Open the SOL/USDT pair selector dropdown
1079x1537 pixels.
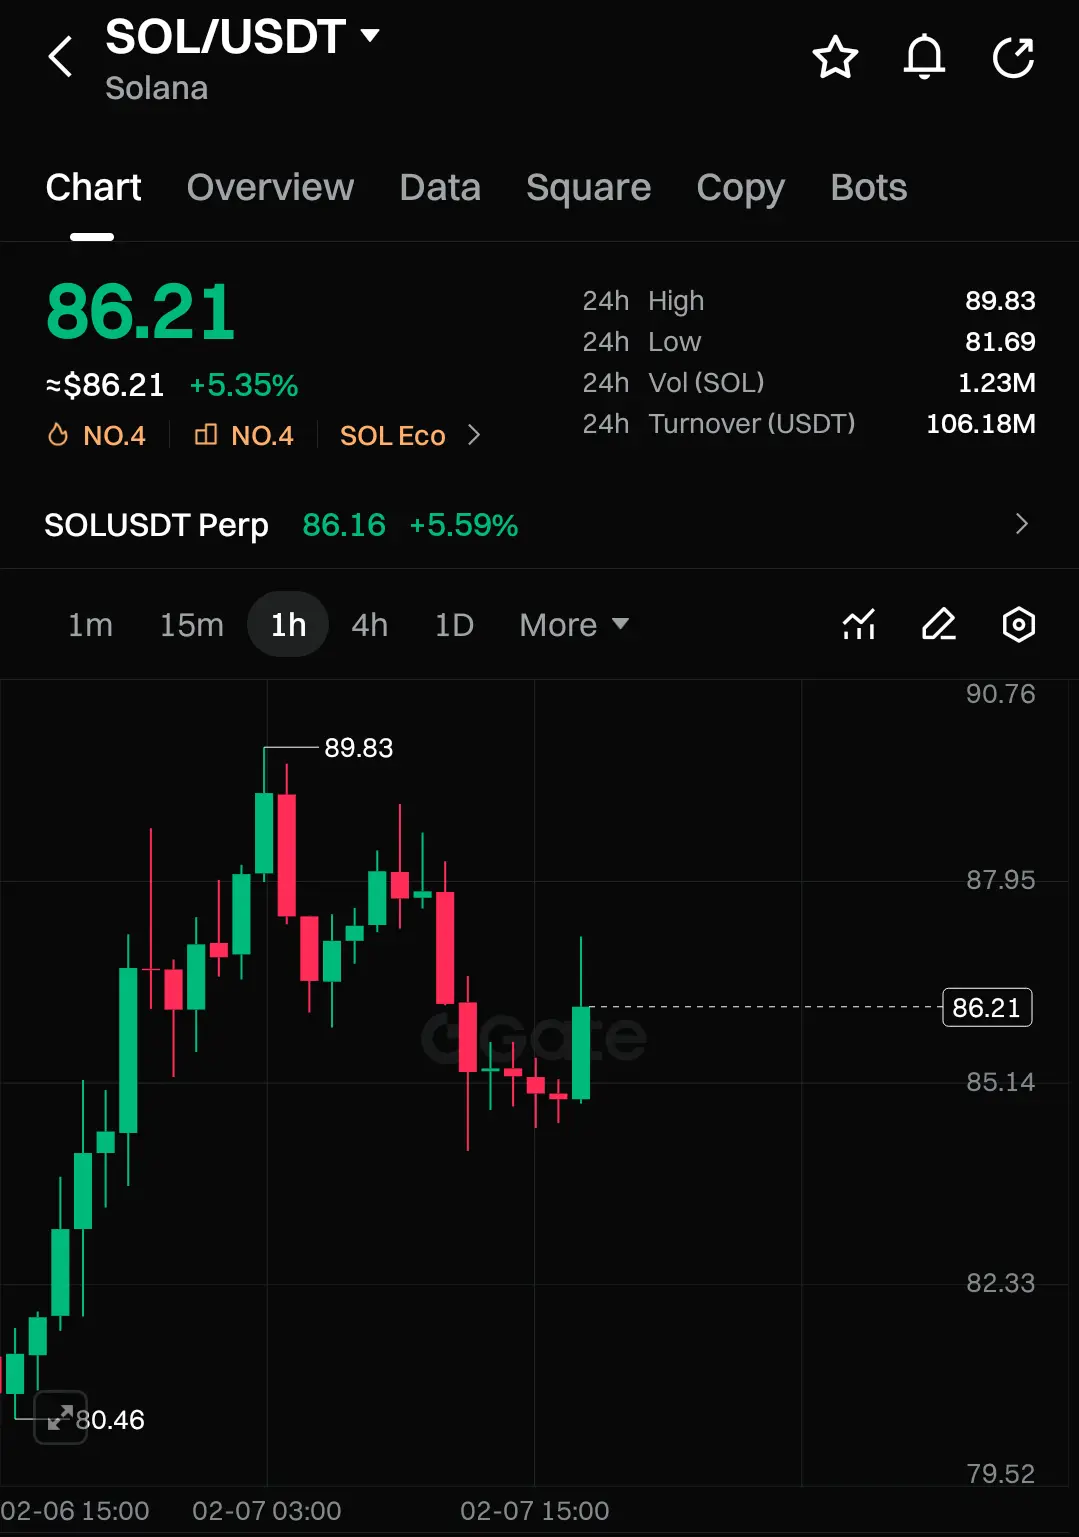pyautogui.click(x=243, y=37)
